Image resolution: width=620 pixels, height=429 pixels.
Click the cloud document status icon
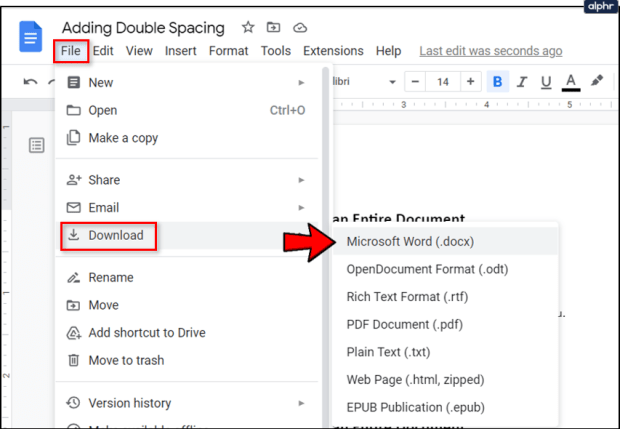[300, 27]
